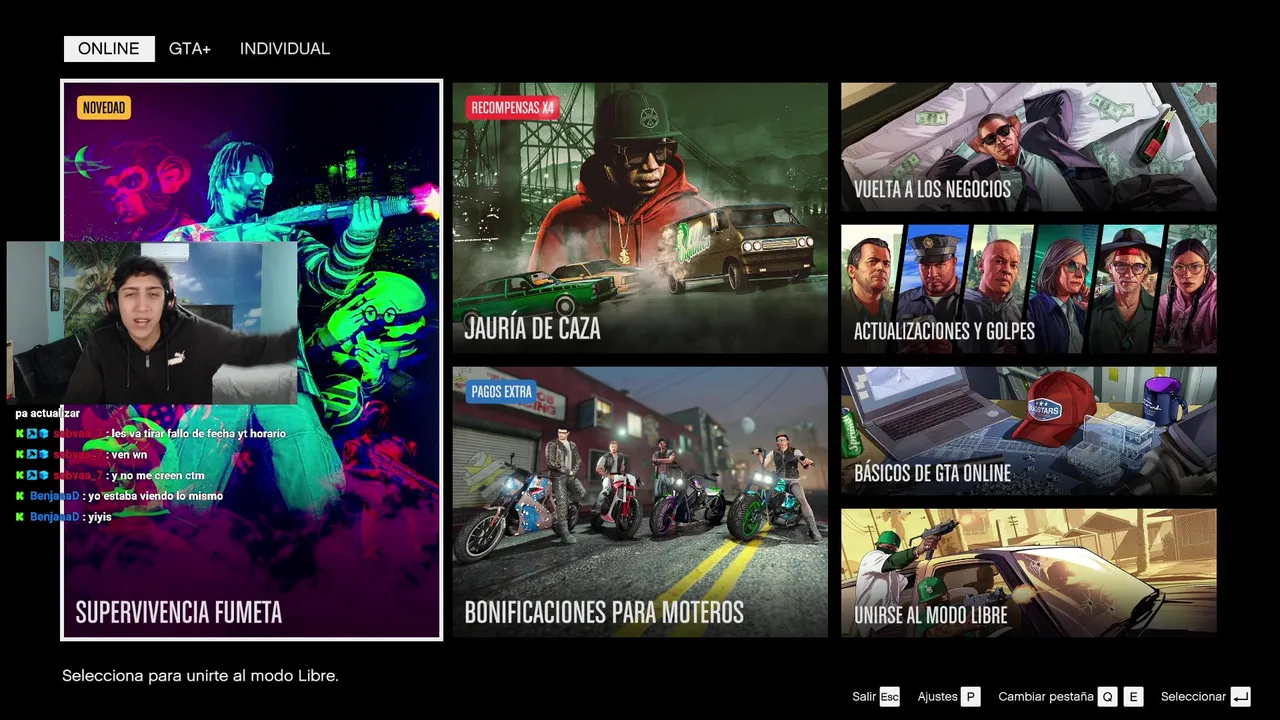Open Actualizaciones y Golpes tile
This screenshot has width=1280, height=720.
(1029, 289)
